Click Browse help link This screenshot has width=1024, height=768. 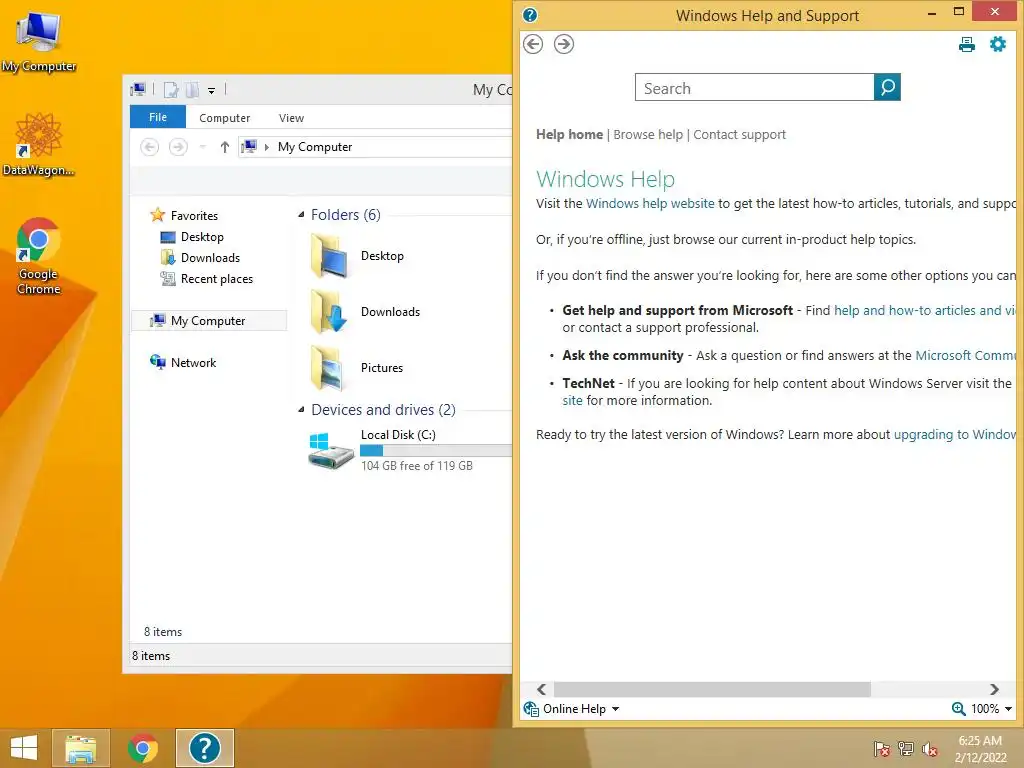(x=648, y=135)
